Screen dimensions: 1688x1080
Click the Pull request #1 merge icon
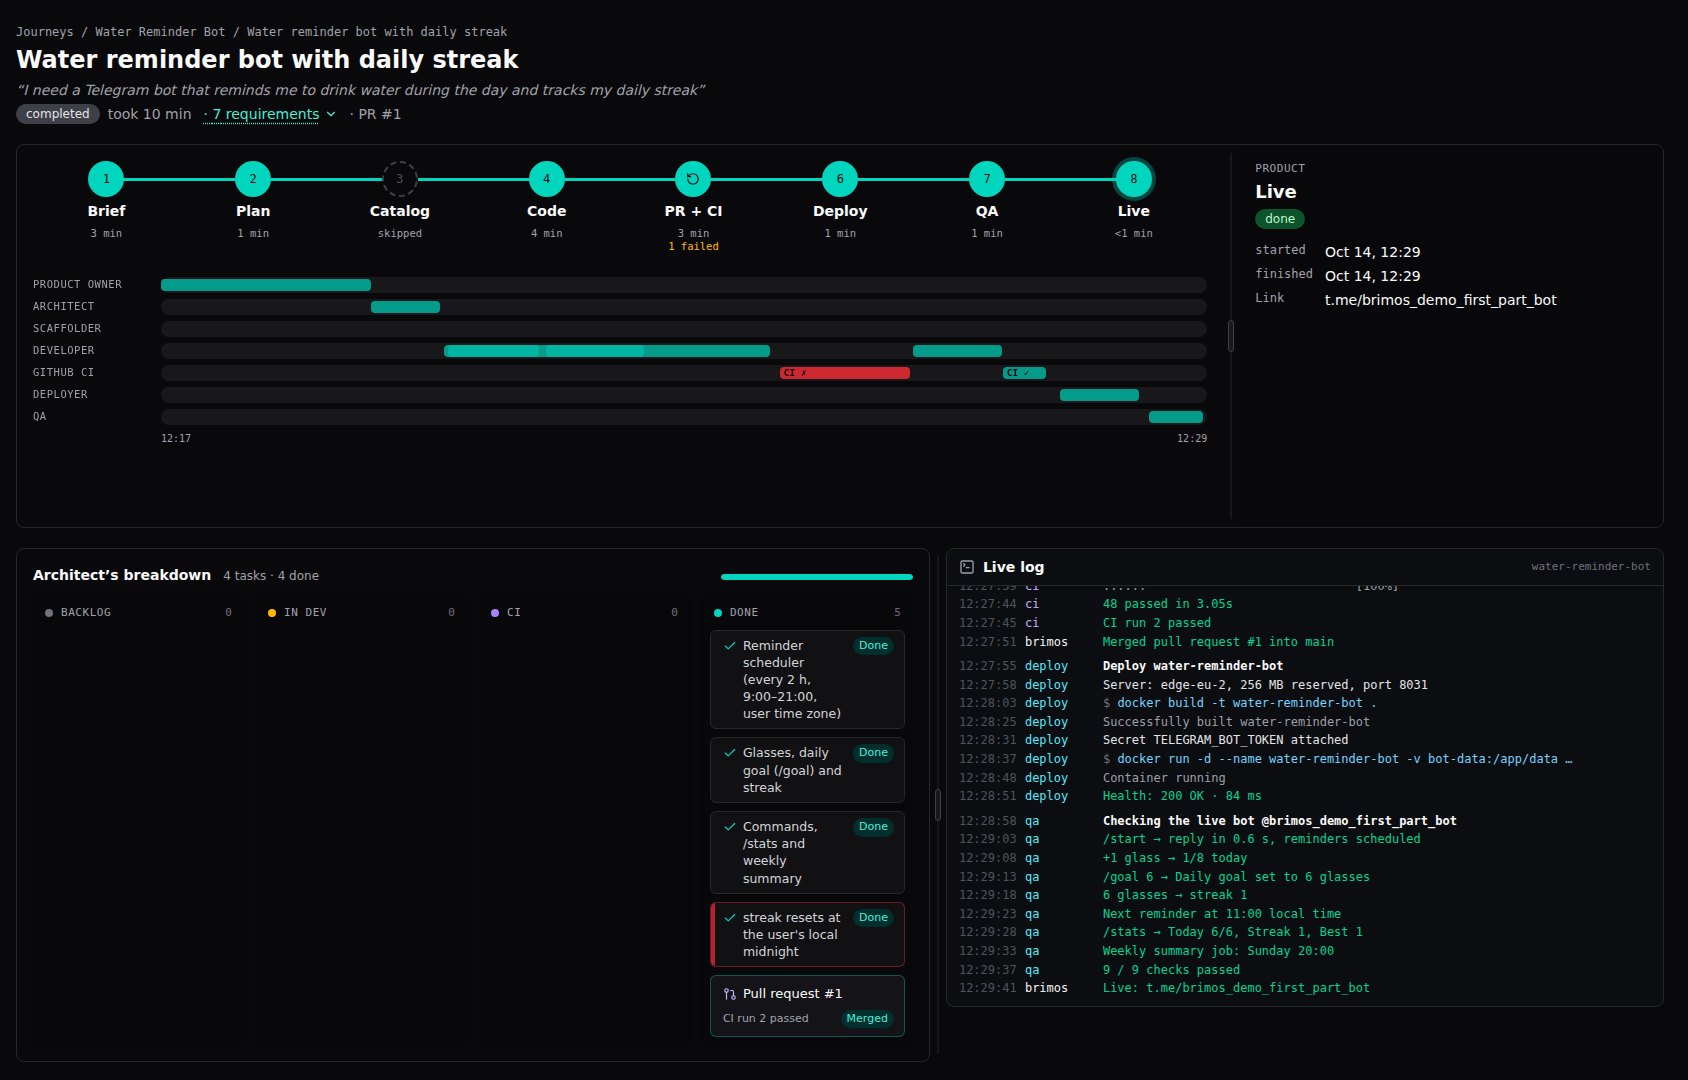730,994
